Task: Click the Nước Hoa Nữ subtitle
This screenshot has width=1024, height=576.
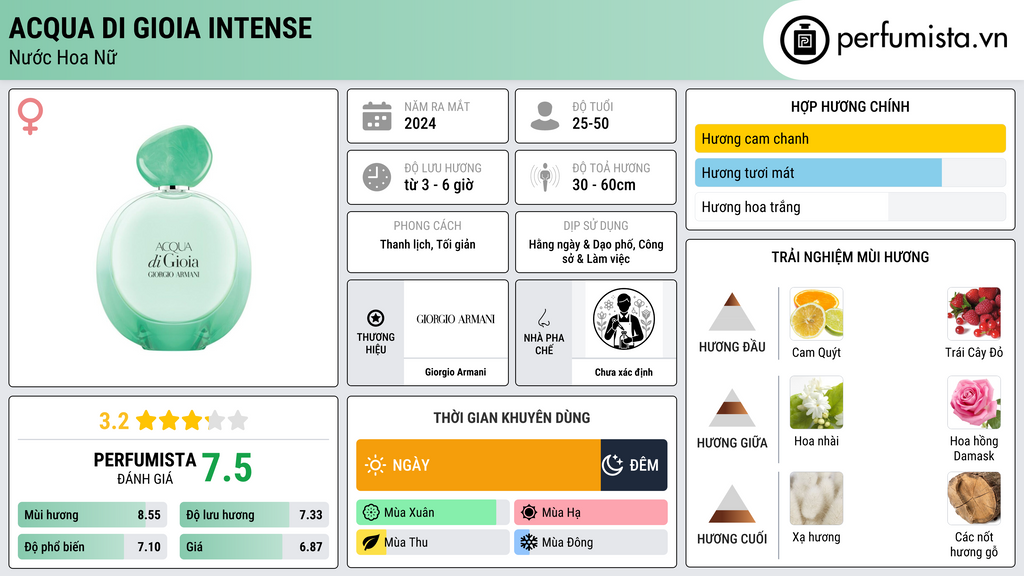Action: [x=63, y=57]
